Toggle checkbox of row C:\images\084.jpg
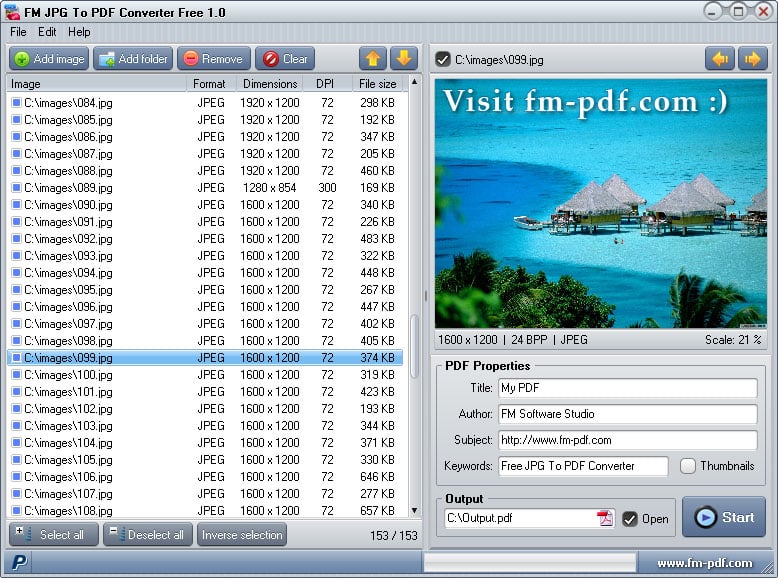Viewport: 778px width, 578px height. [x=16, y=103]
